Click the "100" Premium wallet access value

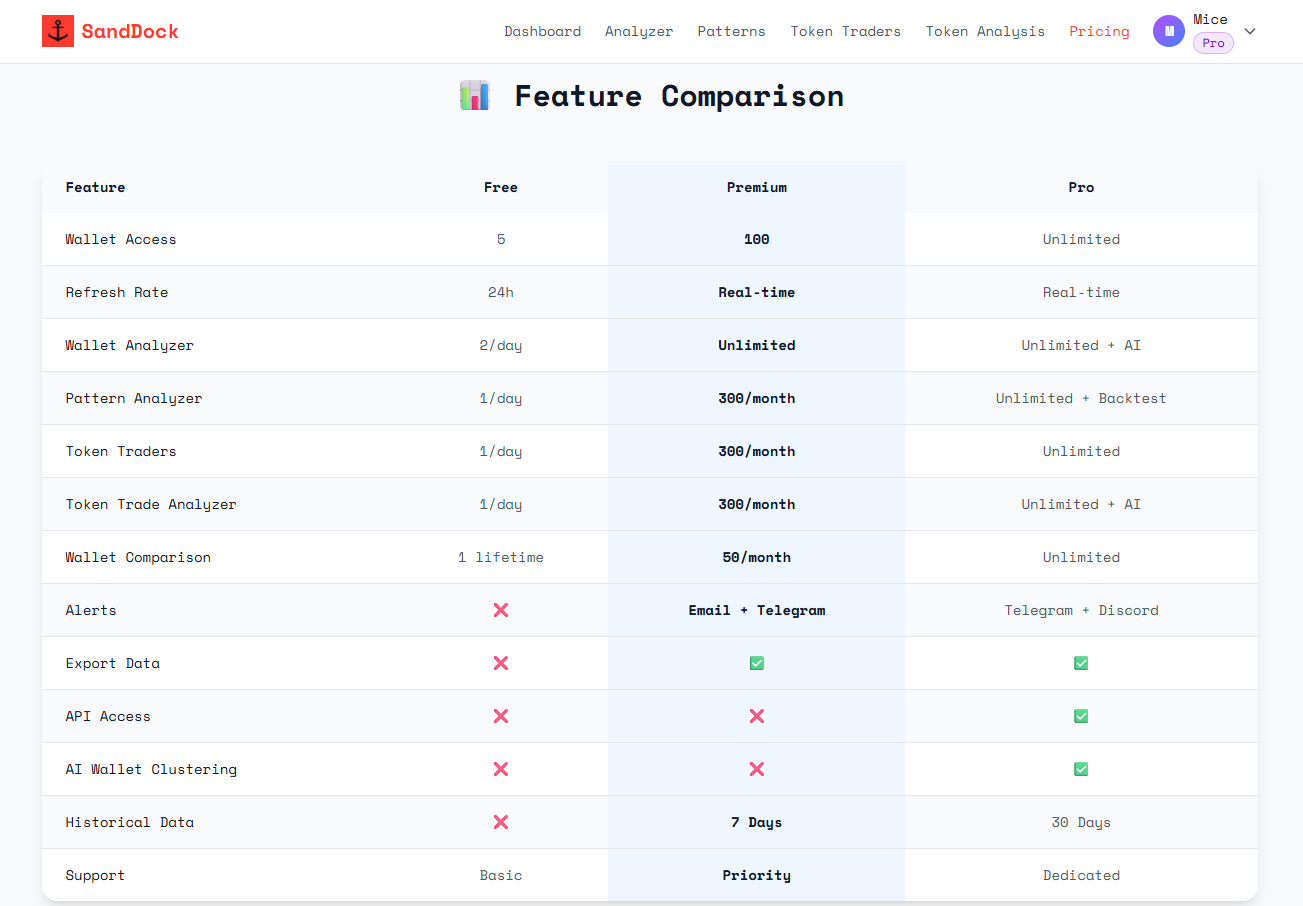pos(757,239)
